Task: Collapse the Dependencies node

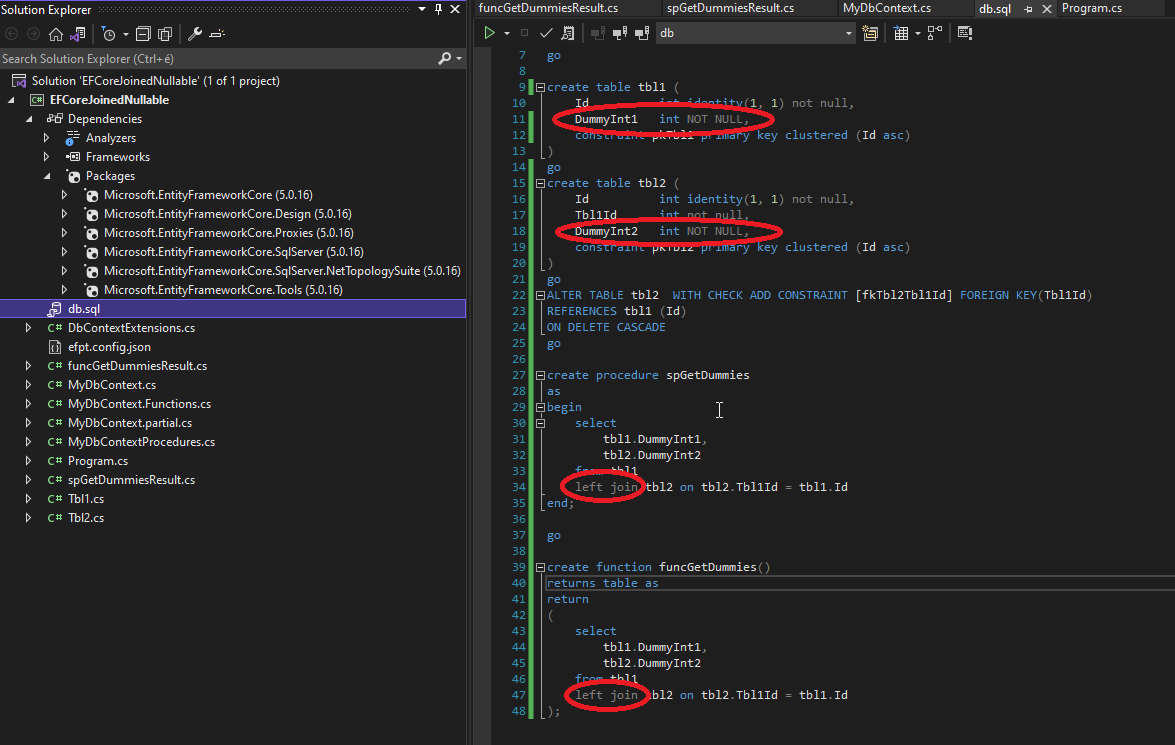Action: point(29,118)
